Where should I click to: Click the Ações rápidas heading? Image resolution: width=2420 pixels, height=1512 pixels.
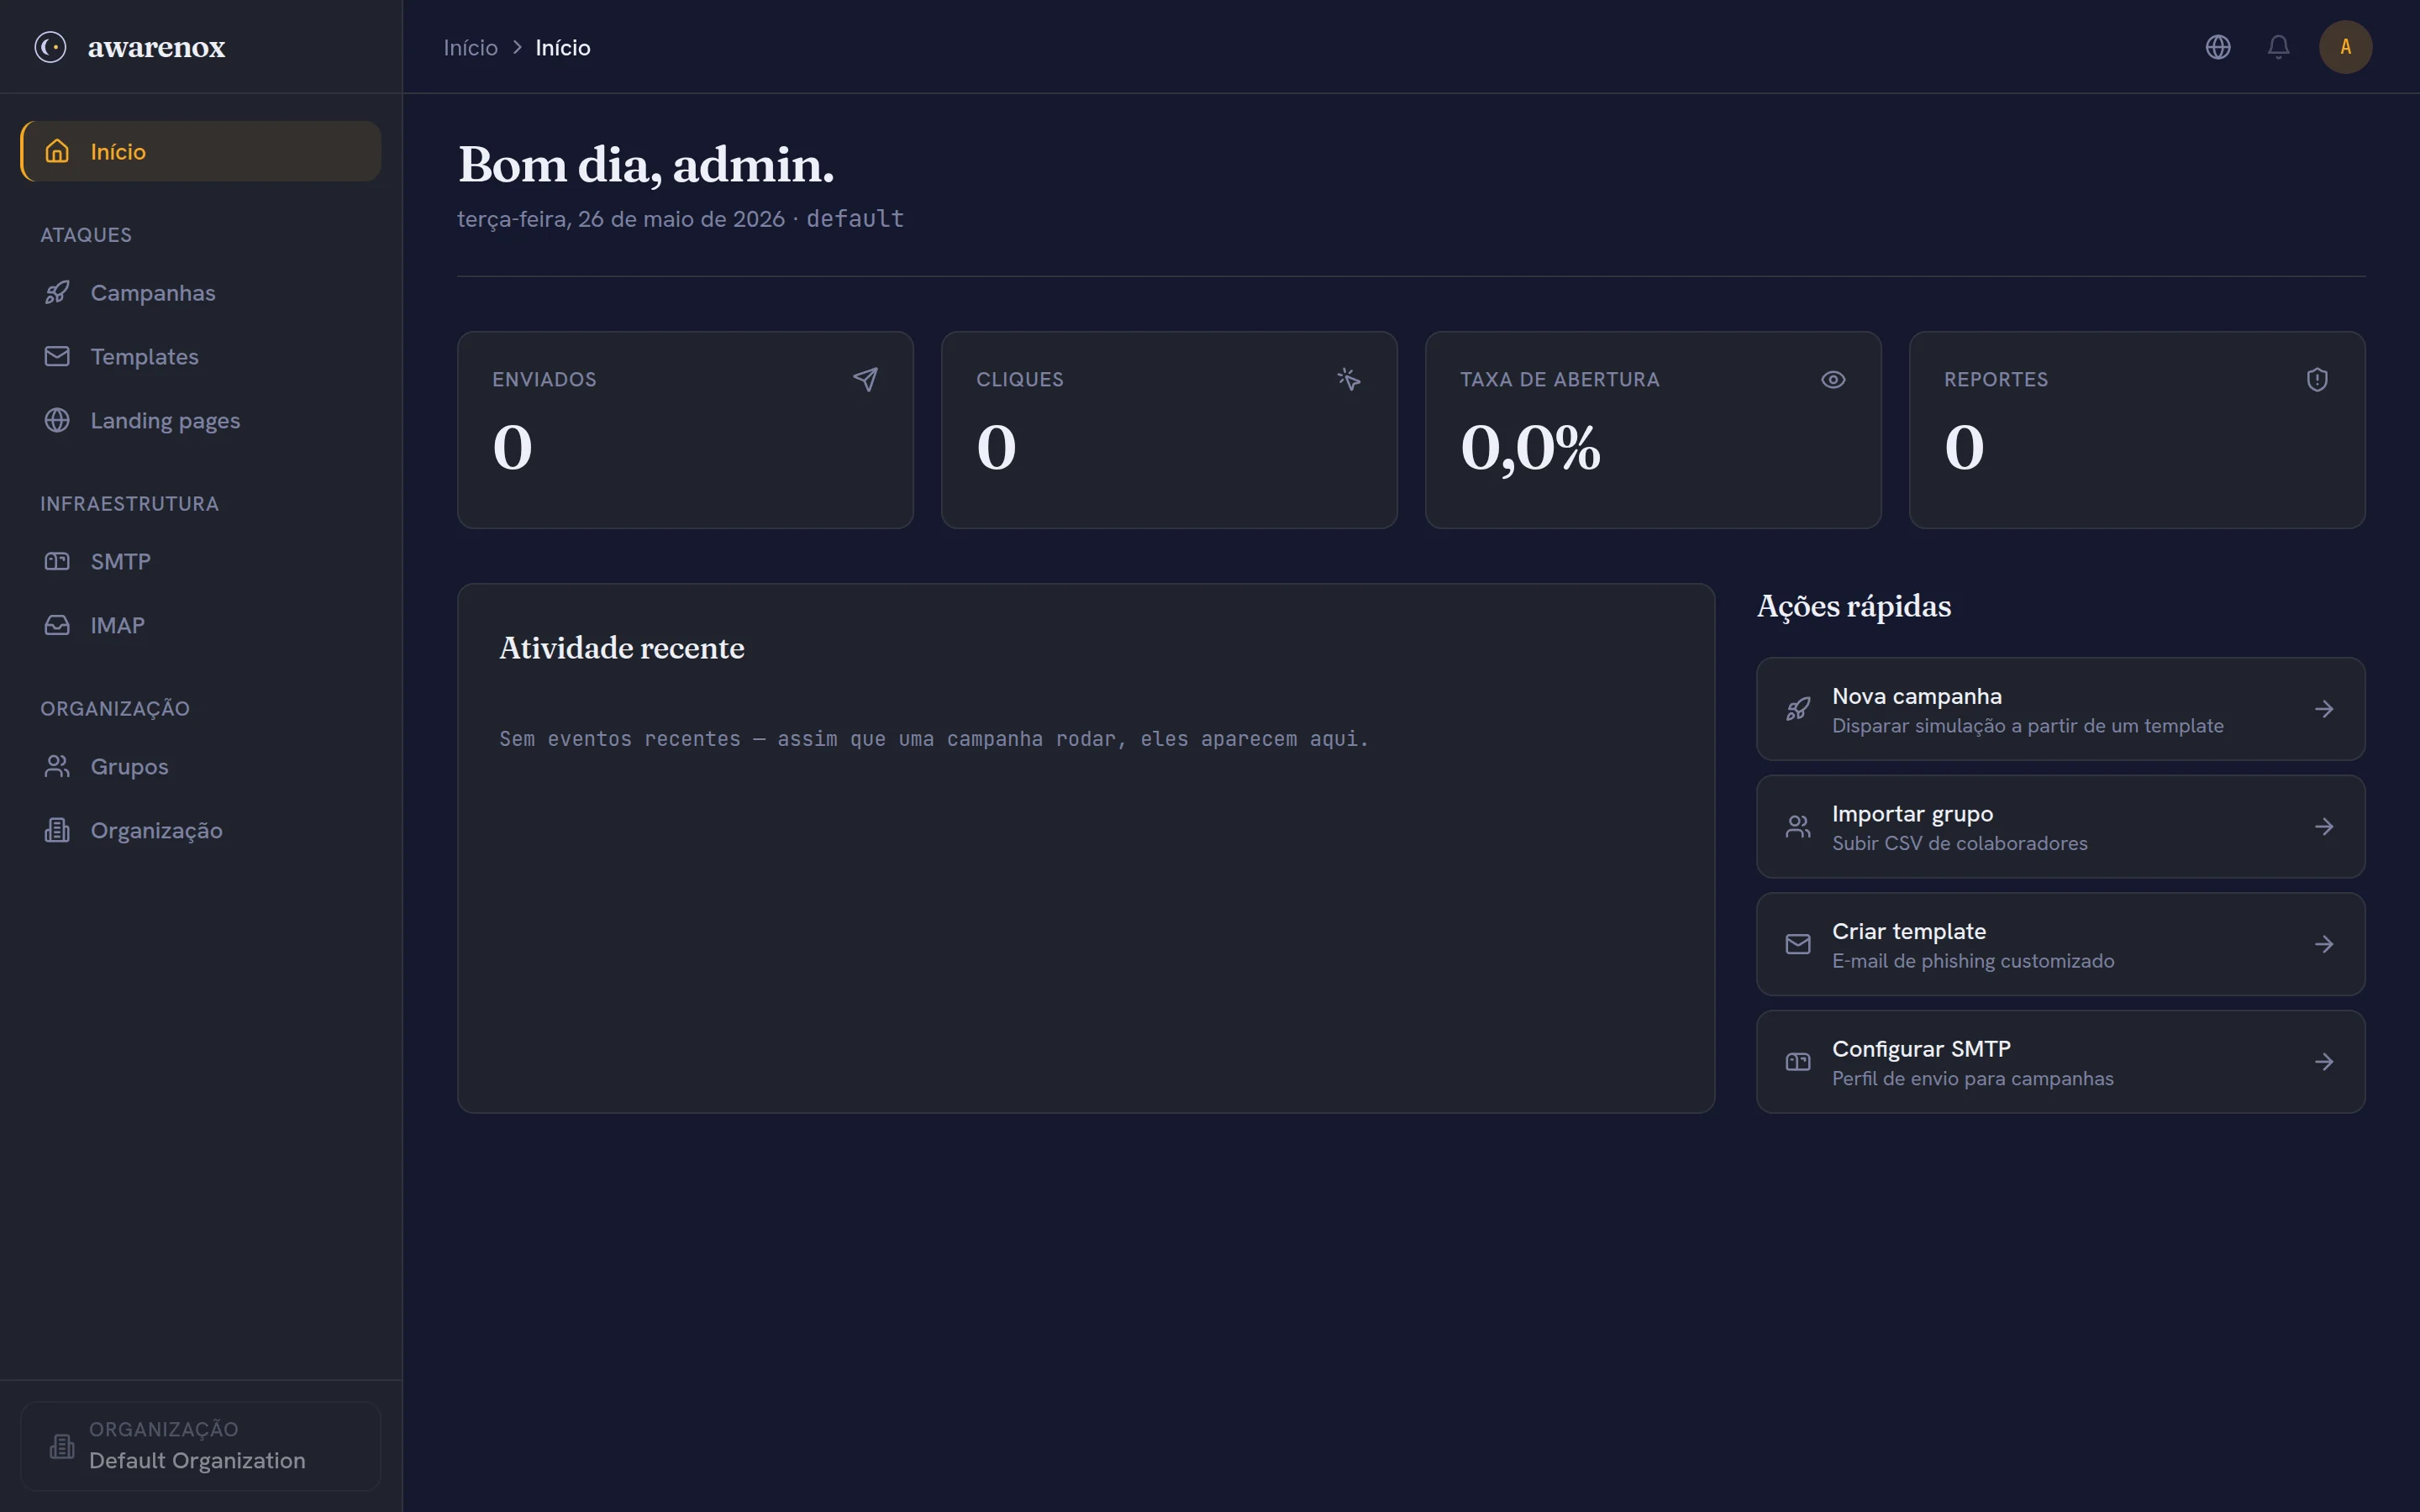click(1854, 606)
